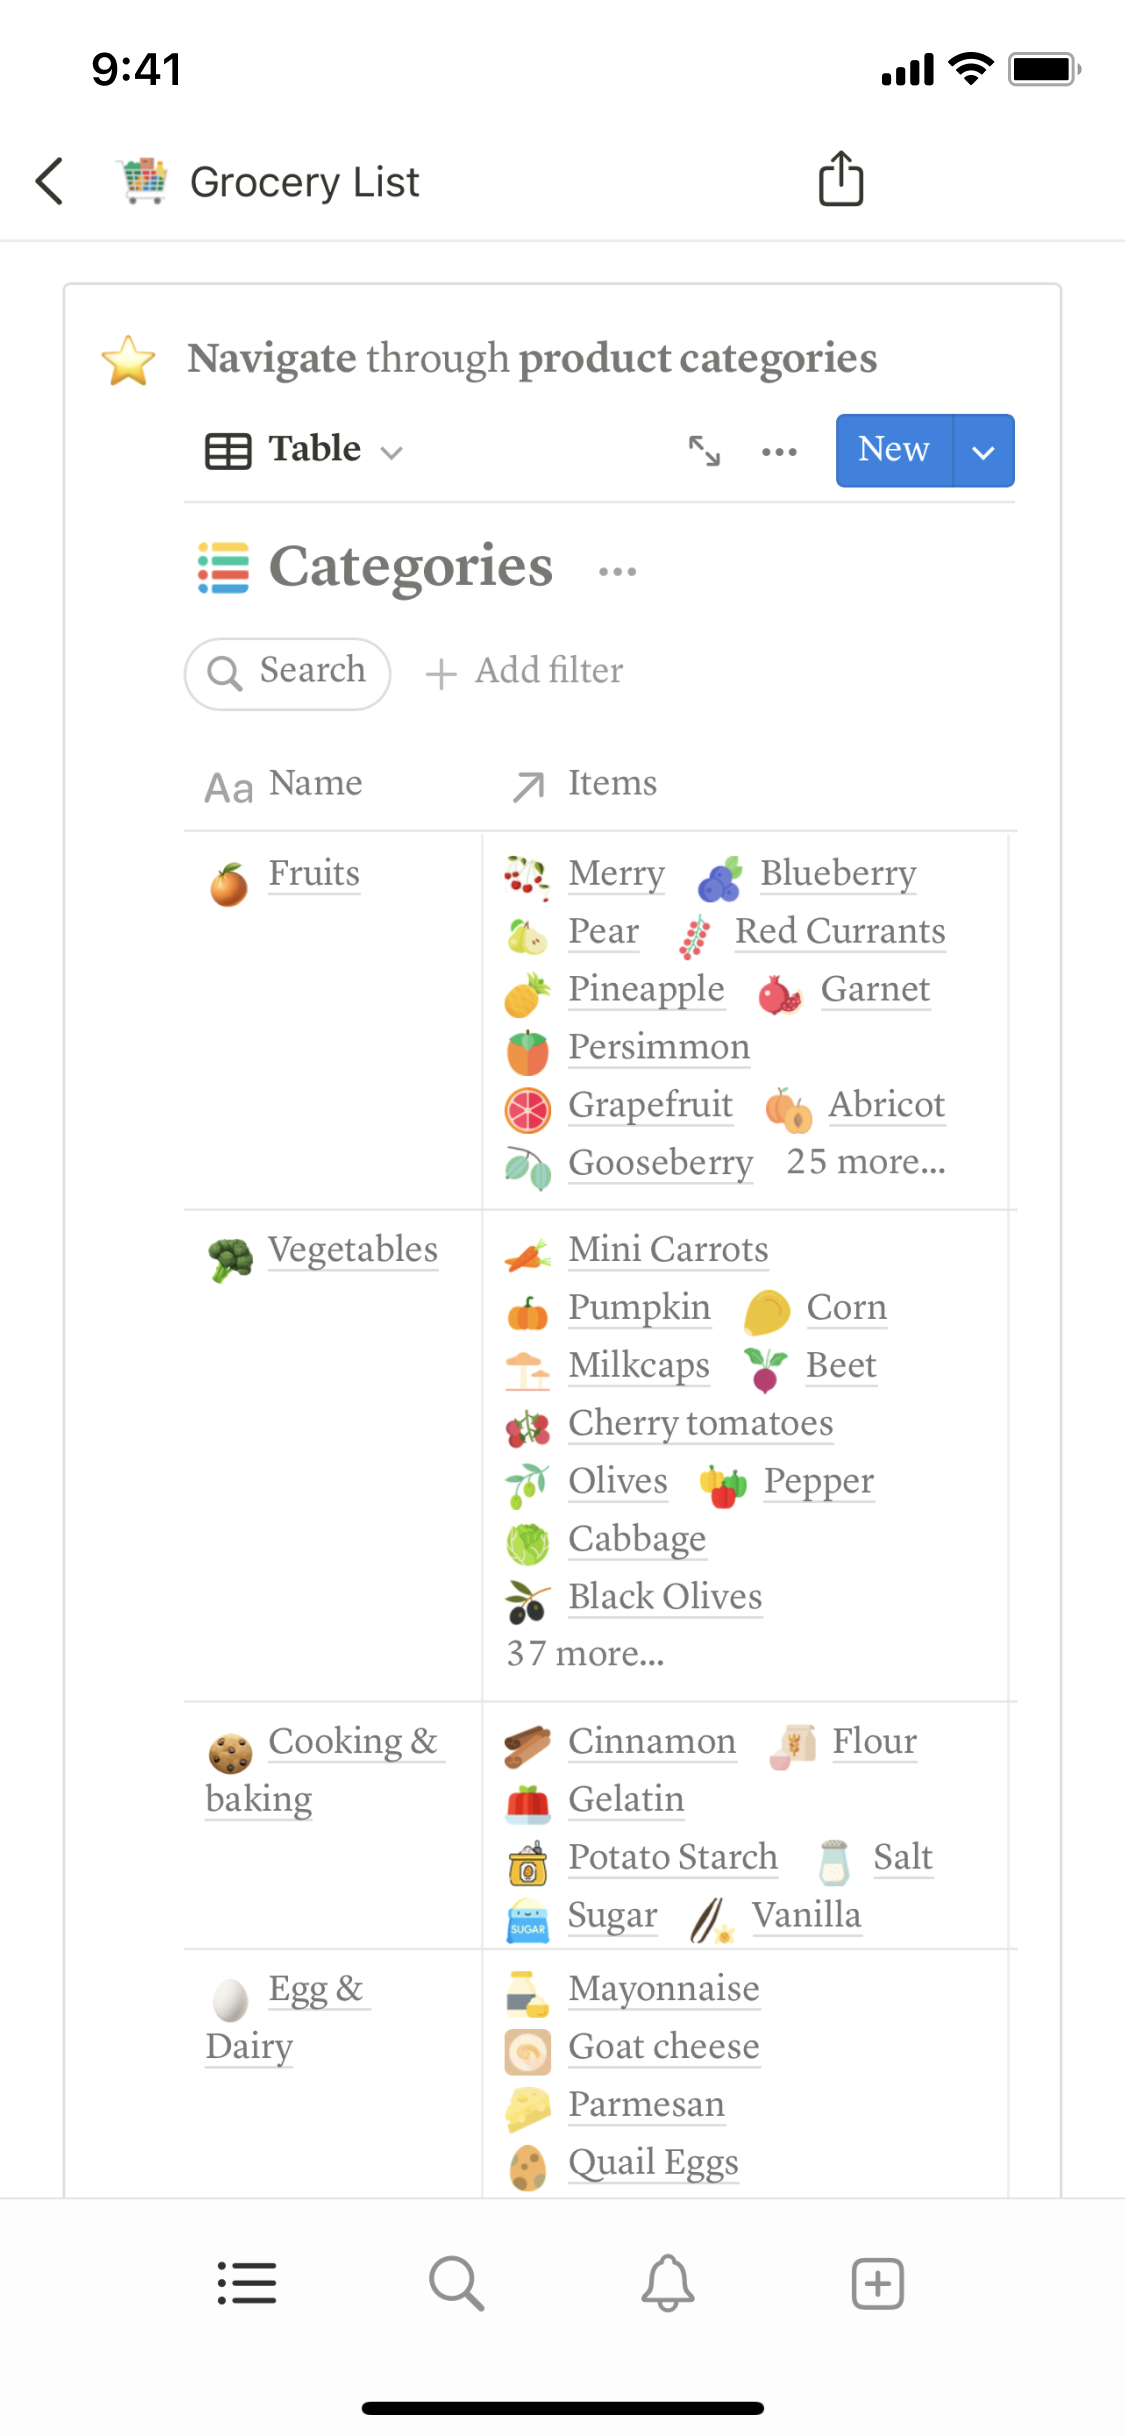Screen dimensions: 1125x2436
Task: Open the bottom bar list menu icon
Action: [247, 2284]
